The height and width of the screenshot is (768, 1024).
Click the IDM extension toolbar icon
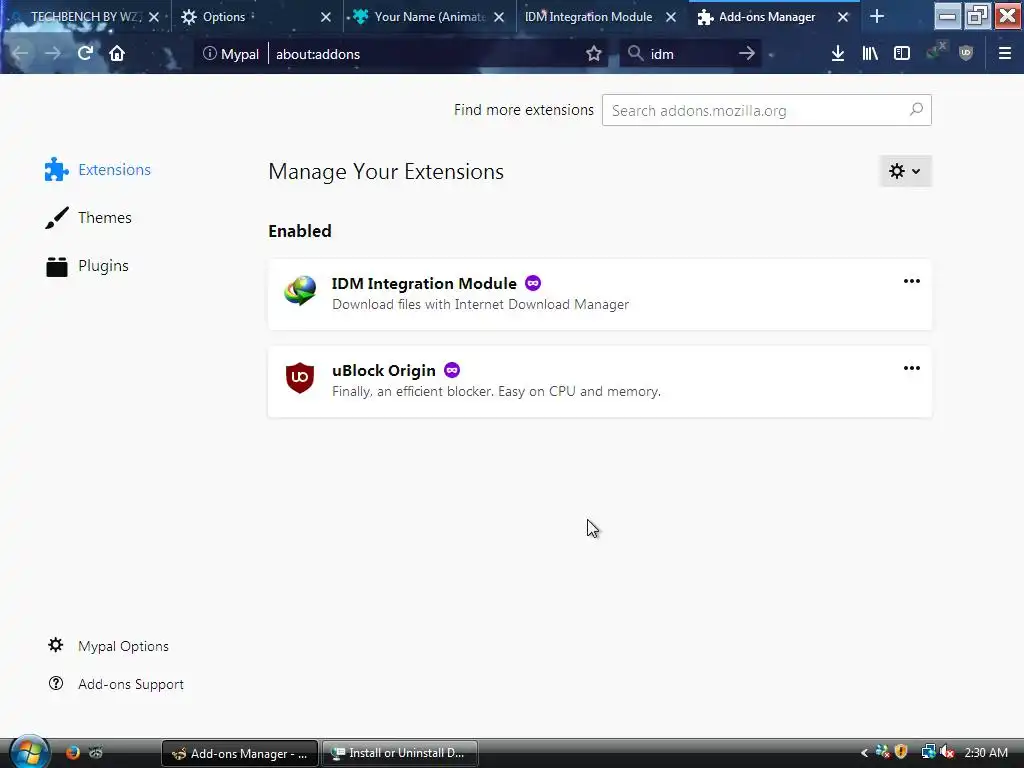tap(935, 51)
